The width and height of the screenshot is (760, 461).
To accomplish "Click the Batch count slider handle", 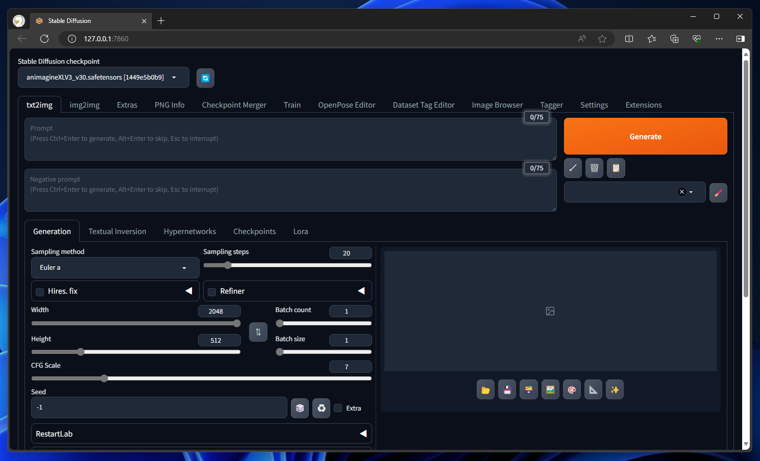I will point(279,323).
